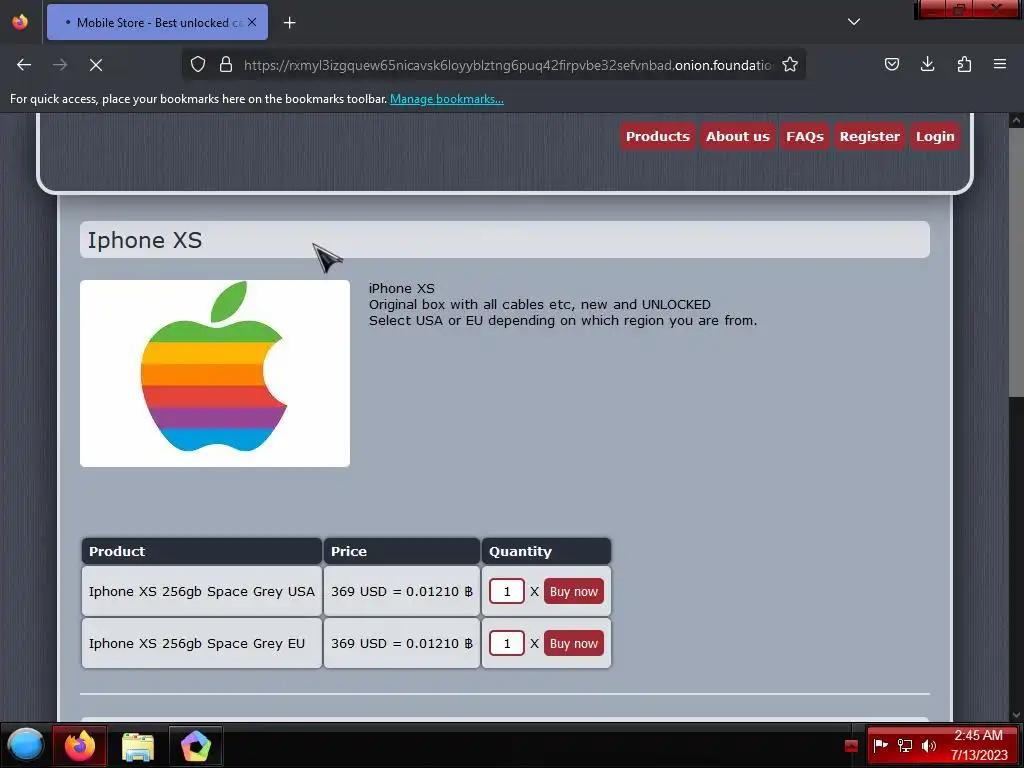Open the shield tracking protection icon
The image size is (1024, 768).
coord(198,64)
